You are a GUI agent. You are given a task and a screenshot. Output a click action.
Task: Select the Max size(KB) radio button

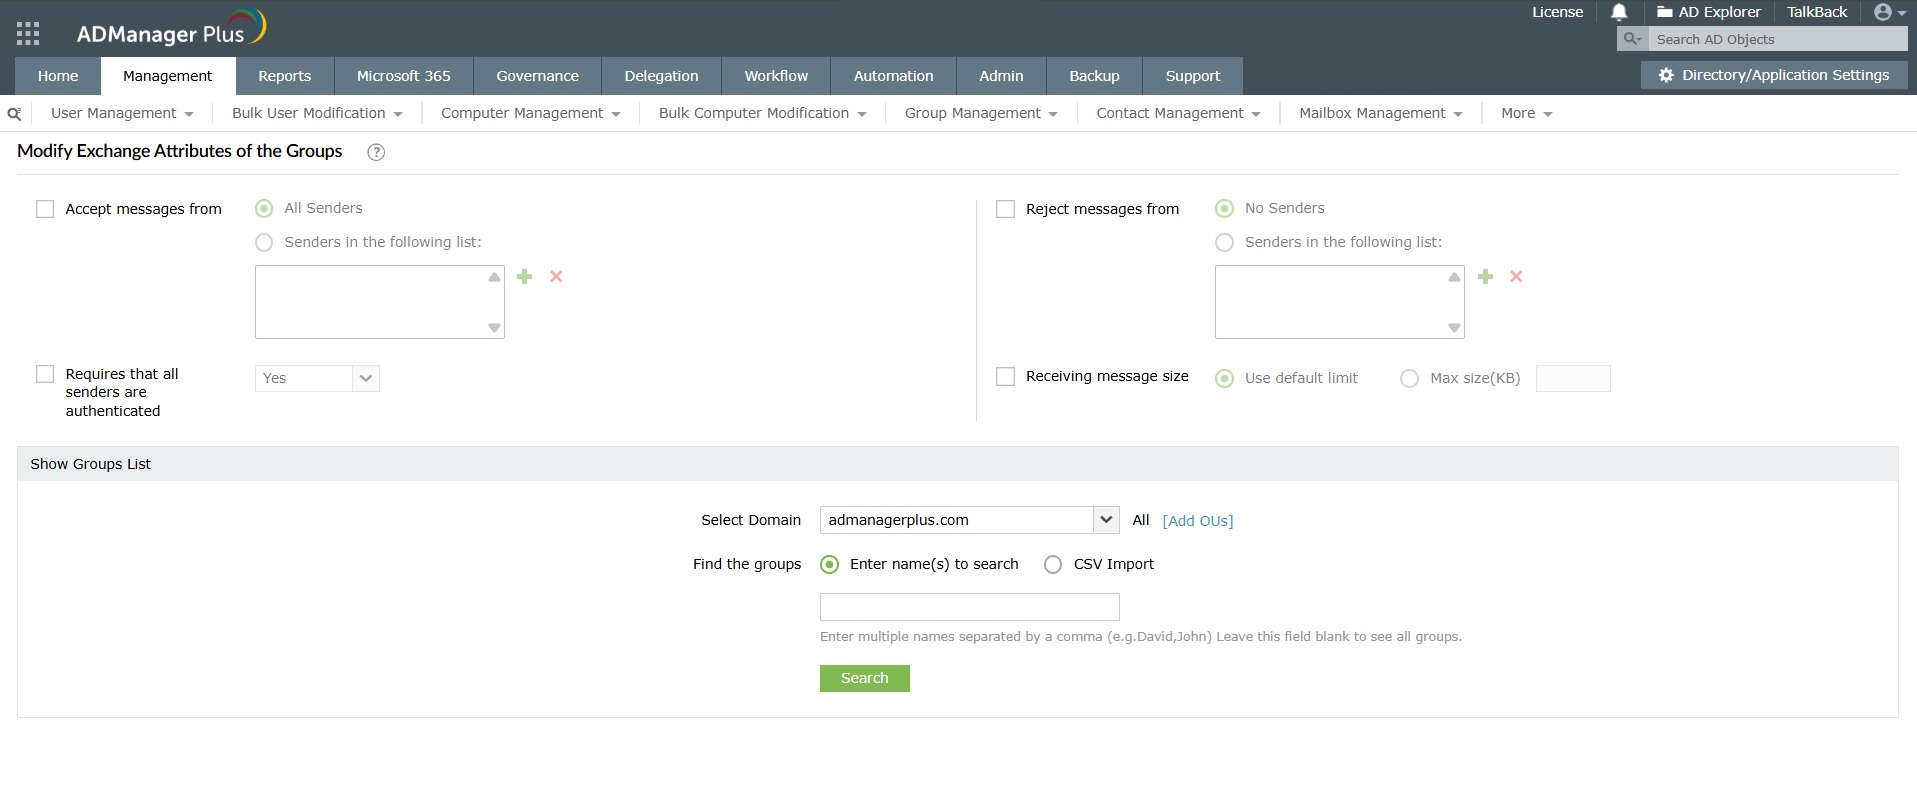pos(1409,378)
